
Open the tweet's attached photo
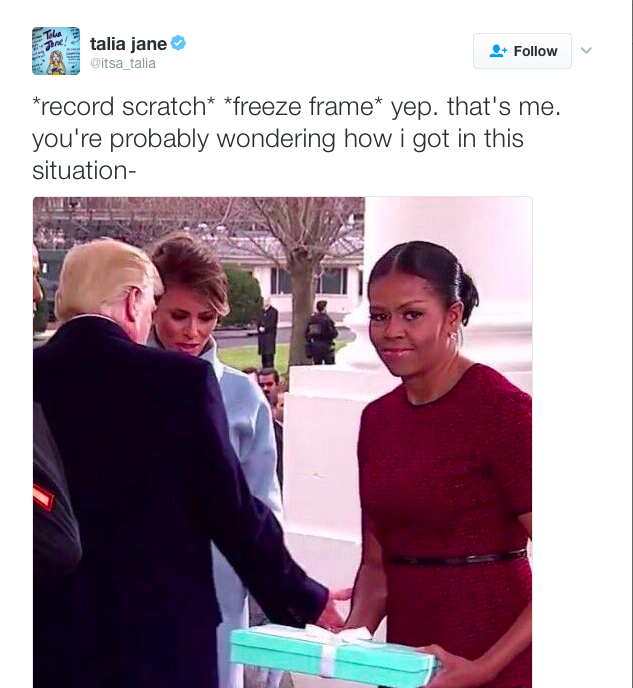(283, 442)
